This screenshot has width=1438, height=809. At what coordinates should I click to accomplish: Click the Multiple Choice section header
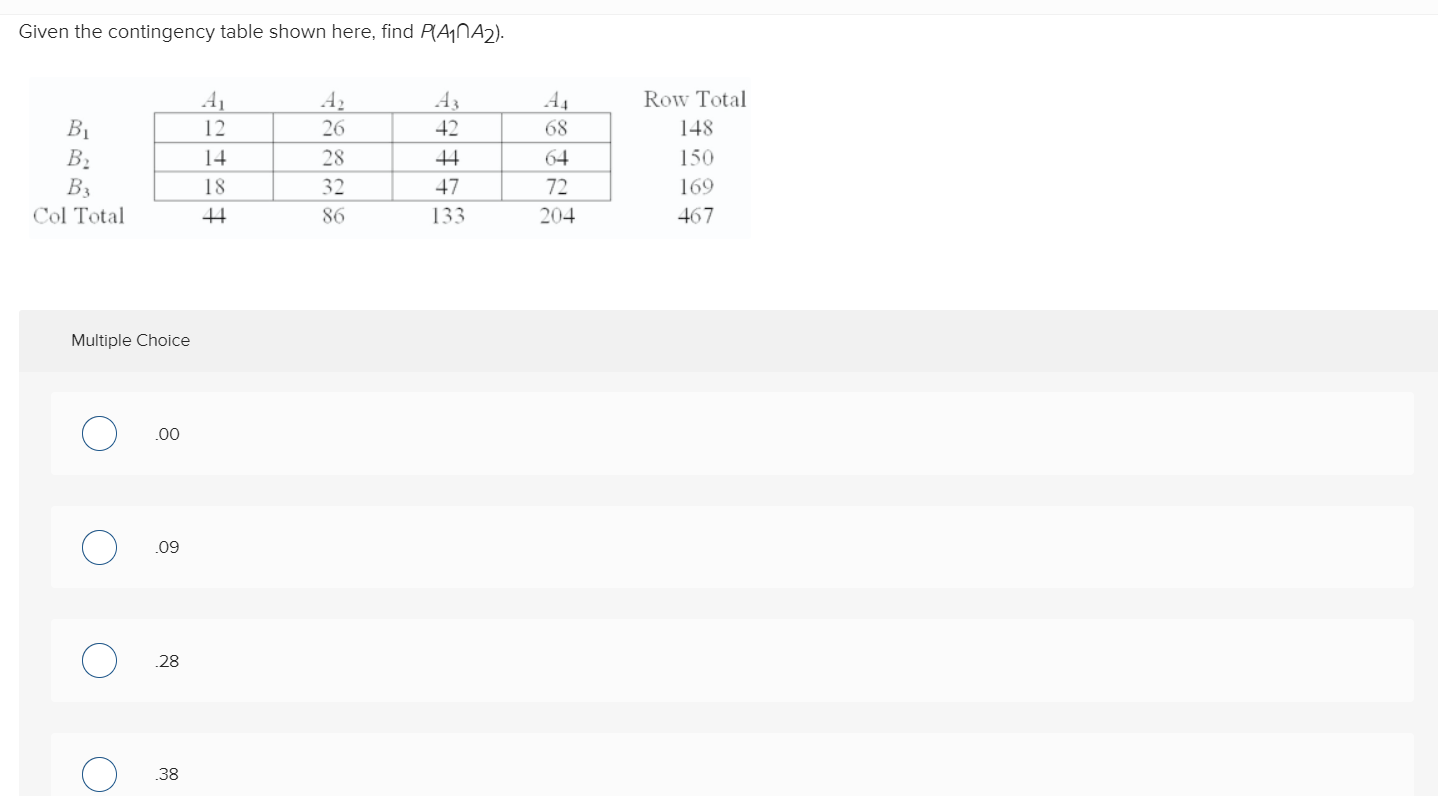click(130, 340)
